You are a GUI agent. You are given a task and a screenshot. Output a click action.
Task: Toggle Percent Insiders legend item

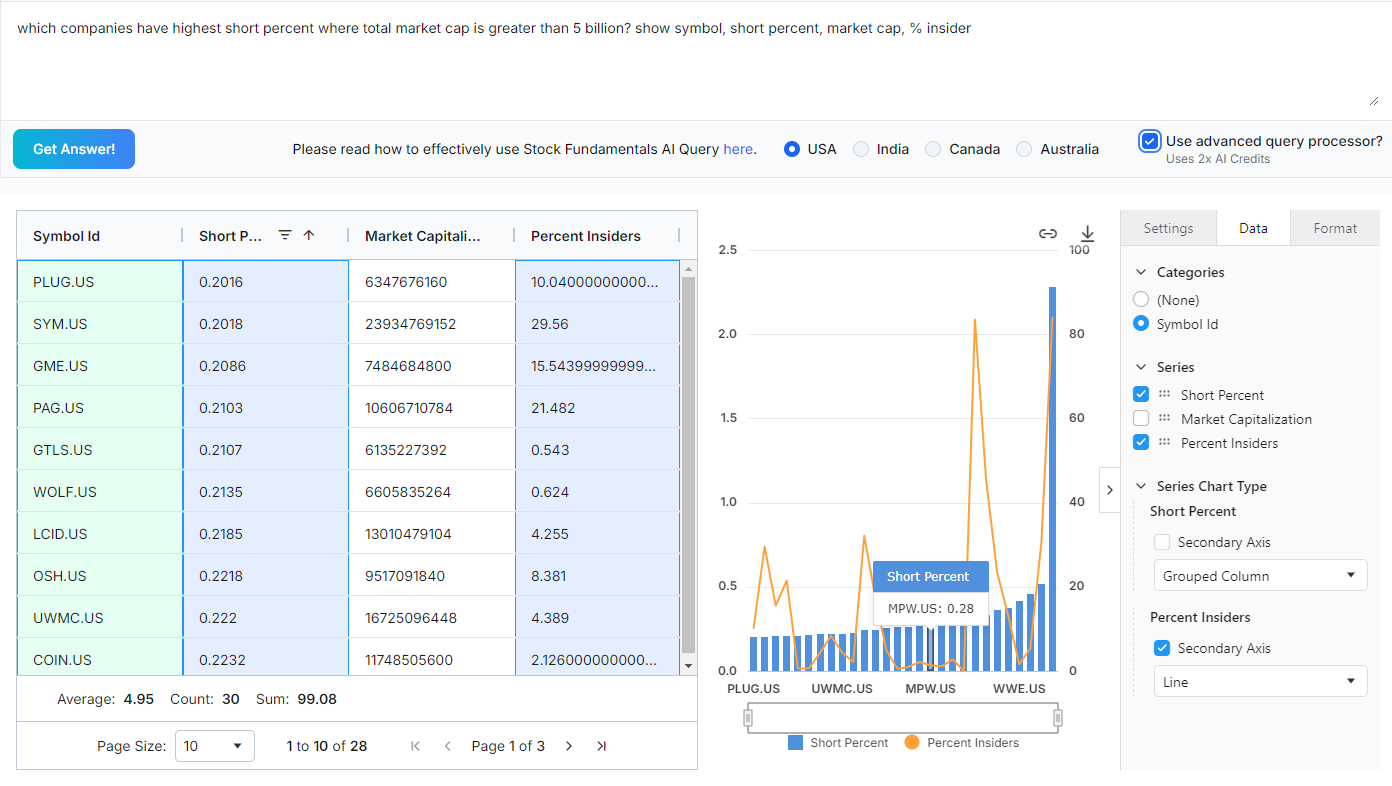click(962, 743)
